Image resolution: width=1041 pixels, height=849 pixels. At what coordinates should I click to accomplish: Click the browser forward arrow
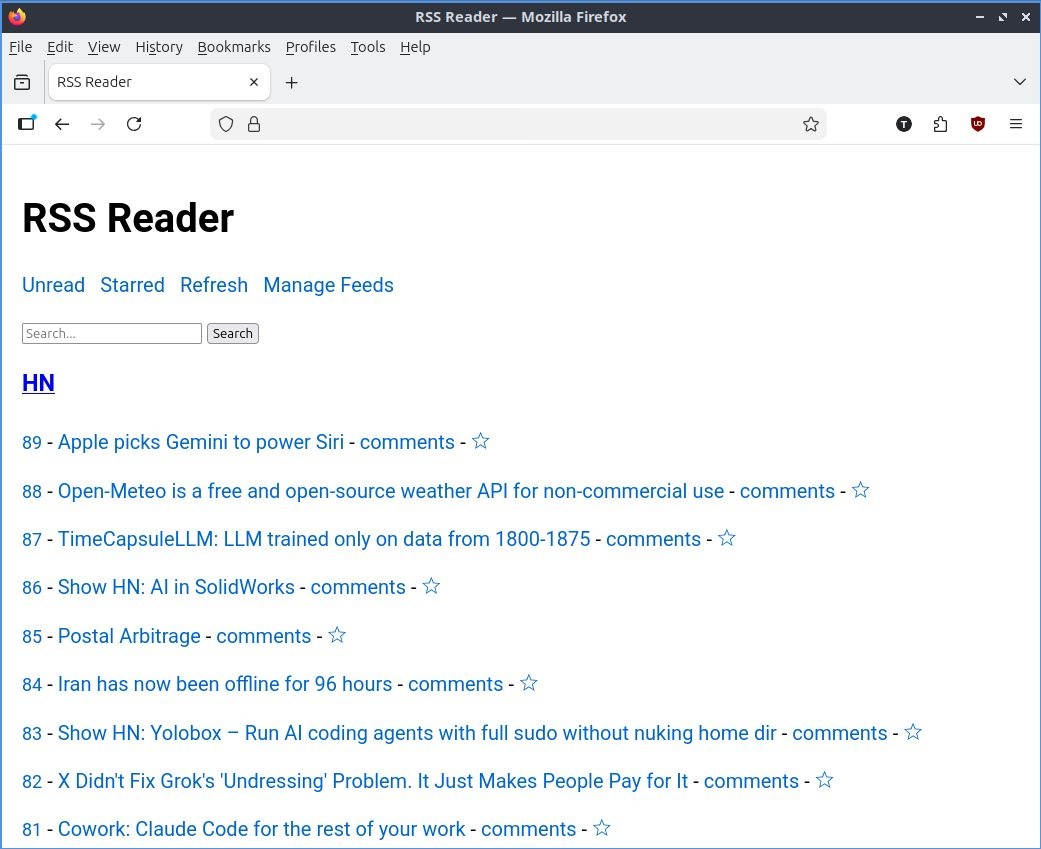[98, 124]
